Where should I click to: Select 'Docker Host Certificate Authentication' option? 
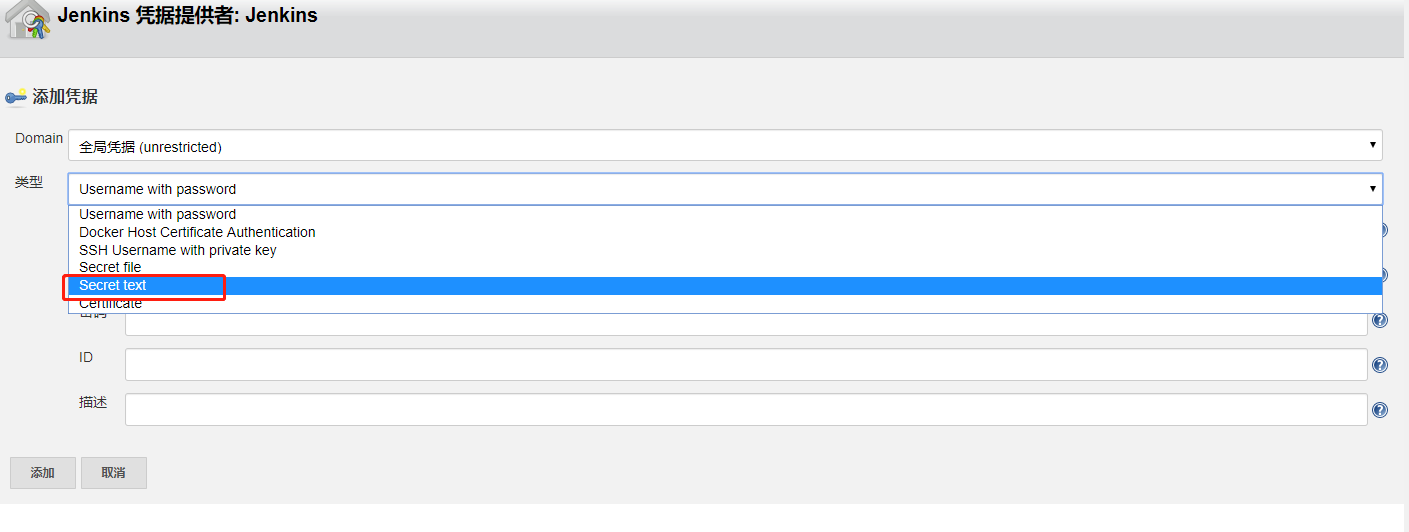click(197, 232)
